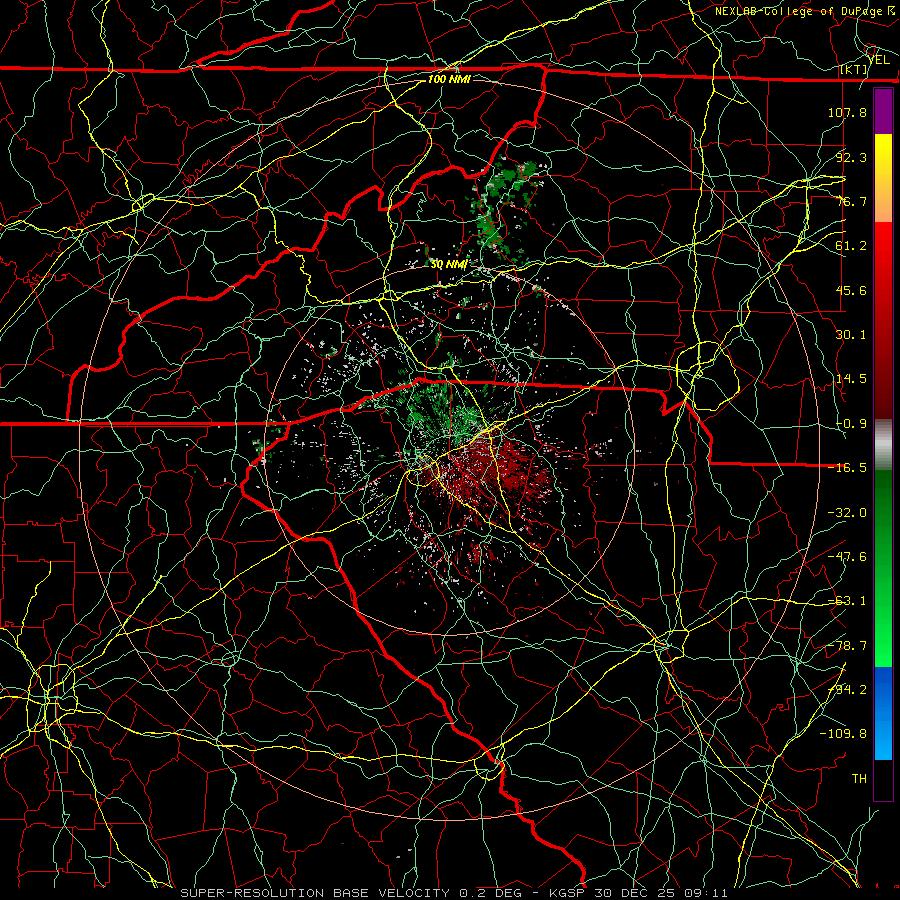The height and width of the screenshot is (900, 900).
Task: Click the TH legend label
Action: click(x=859, y=779)
